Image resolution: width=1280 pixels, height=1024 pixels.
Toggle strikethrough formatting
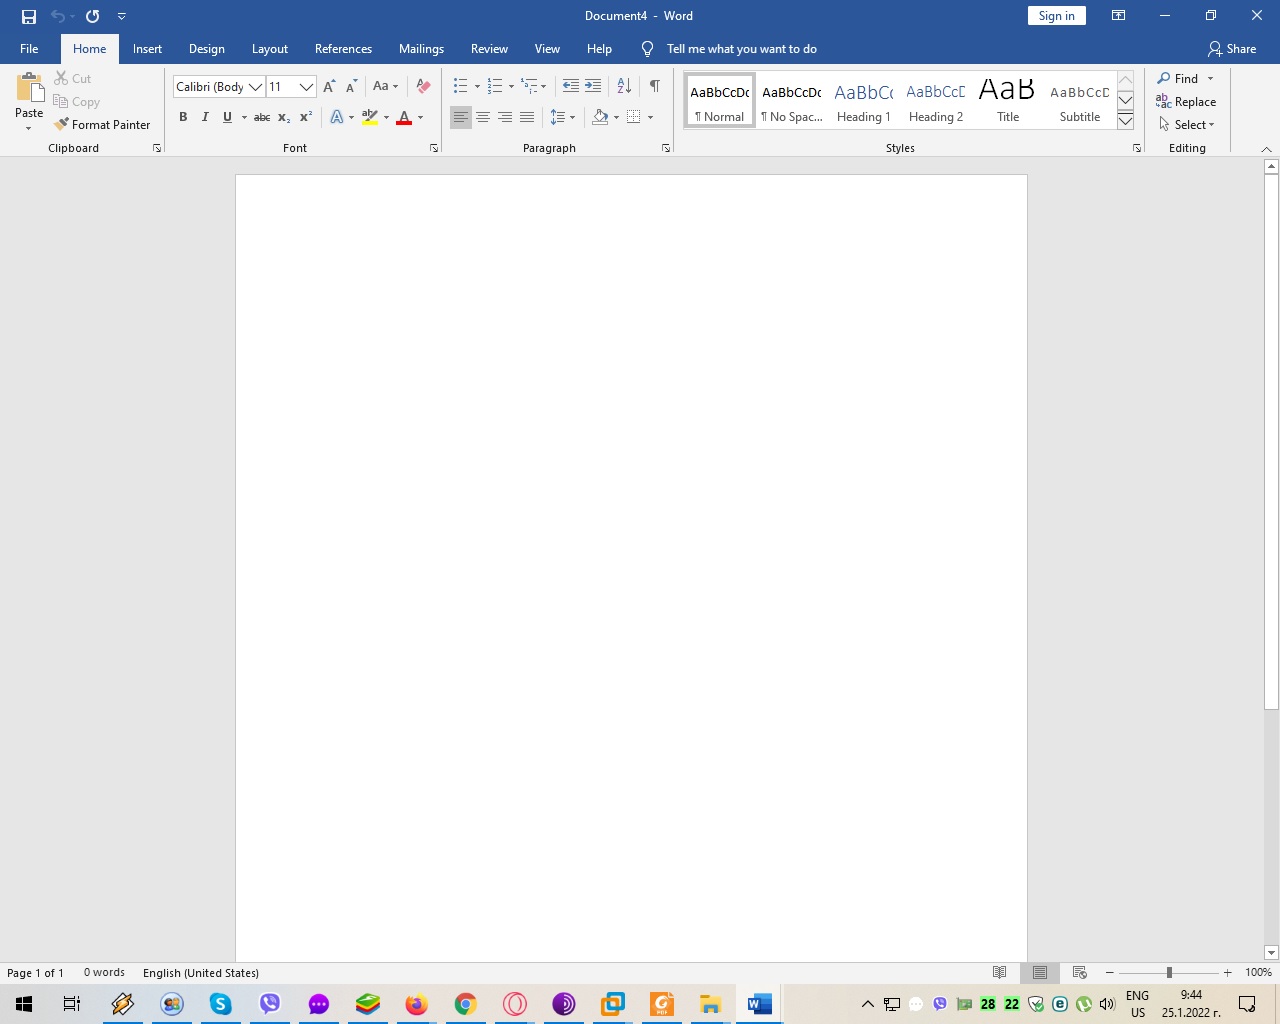[262, 117]
